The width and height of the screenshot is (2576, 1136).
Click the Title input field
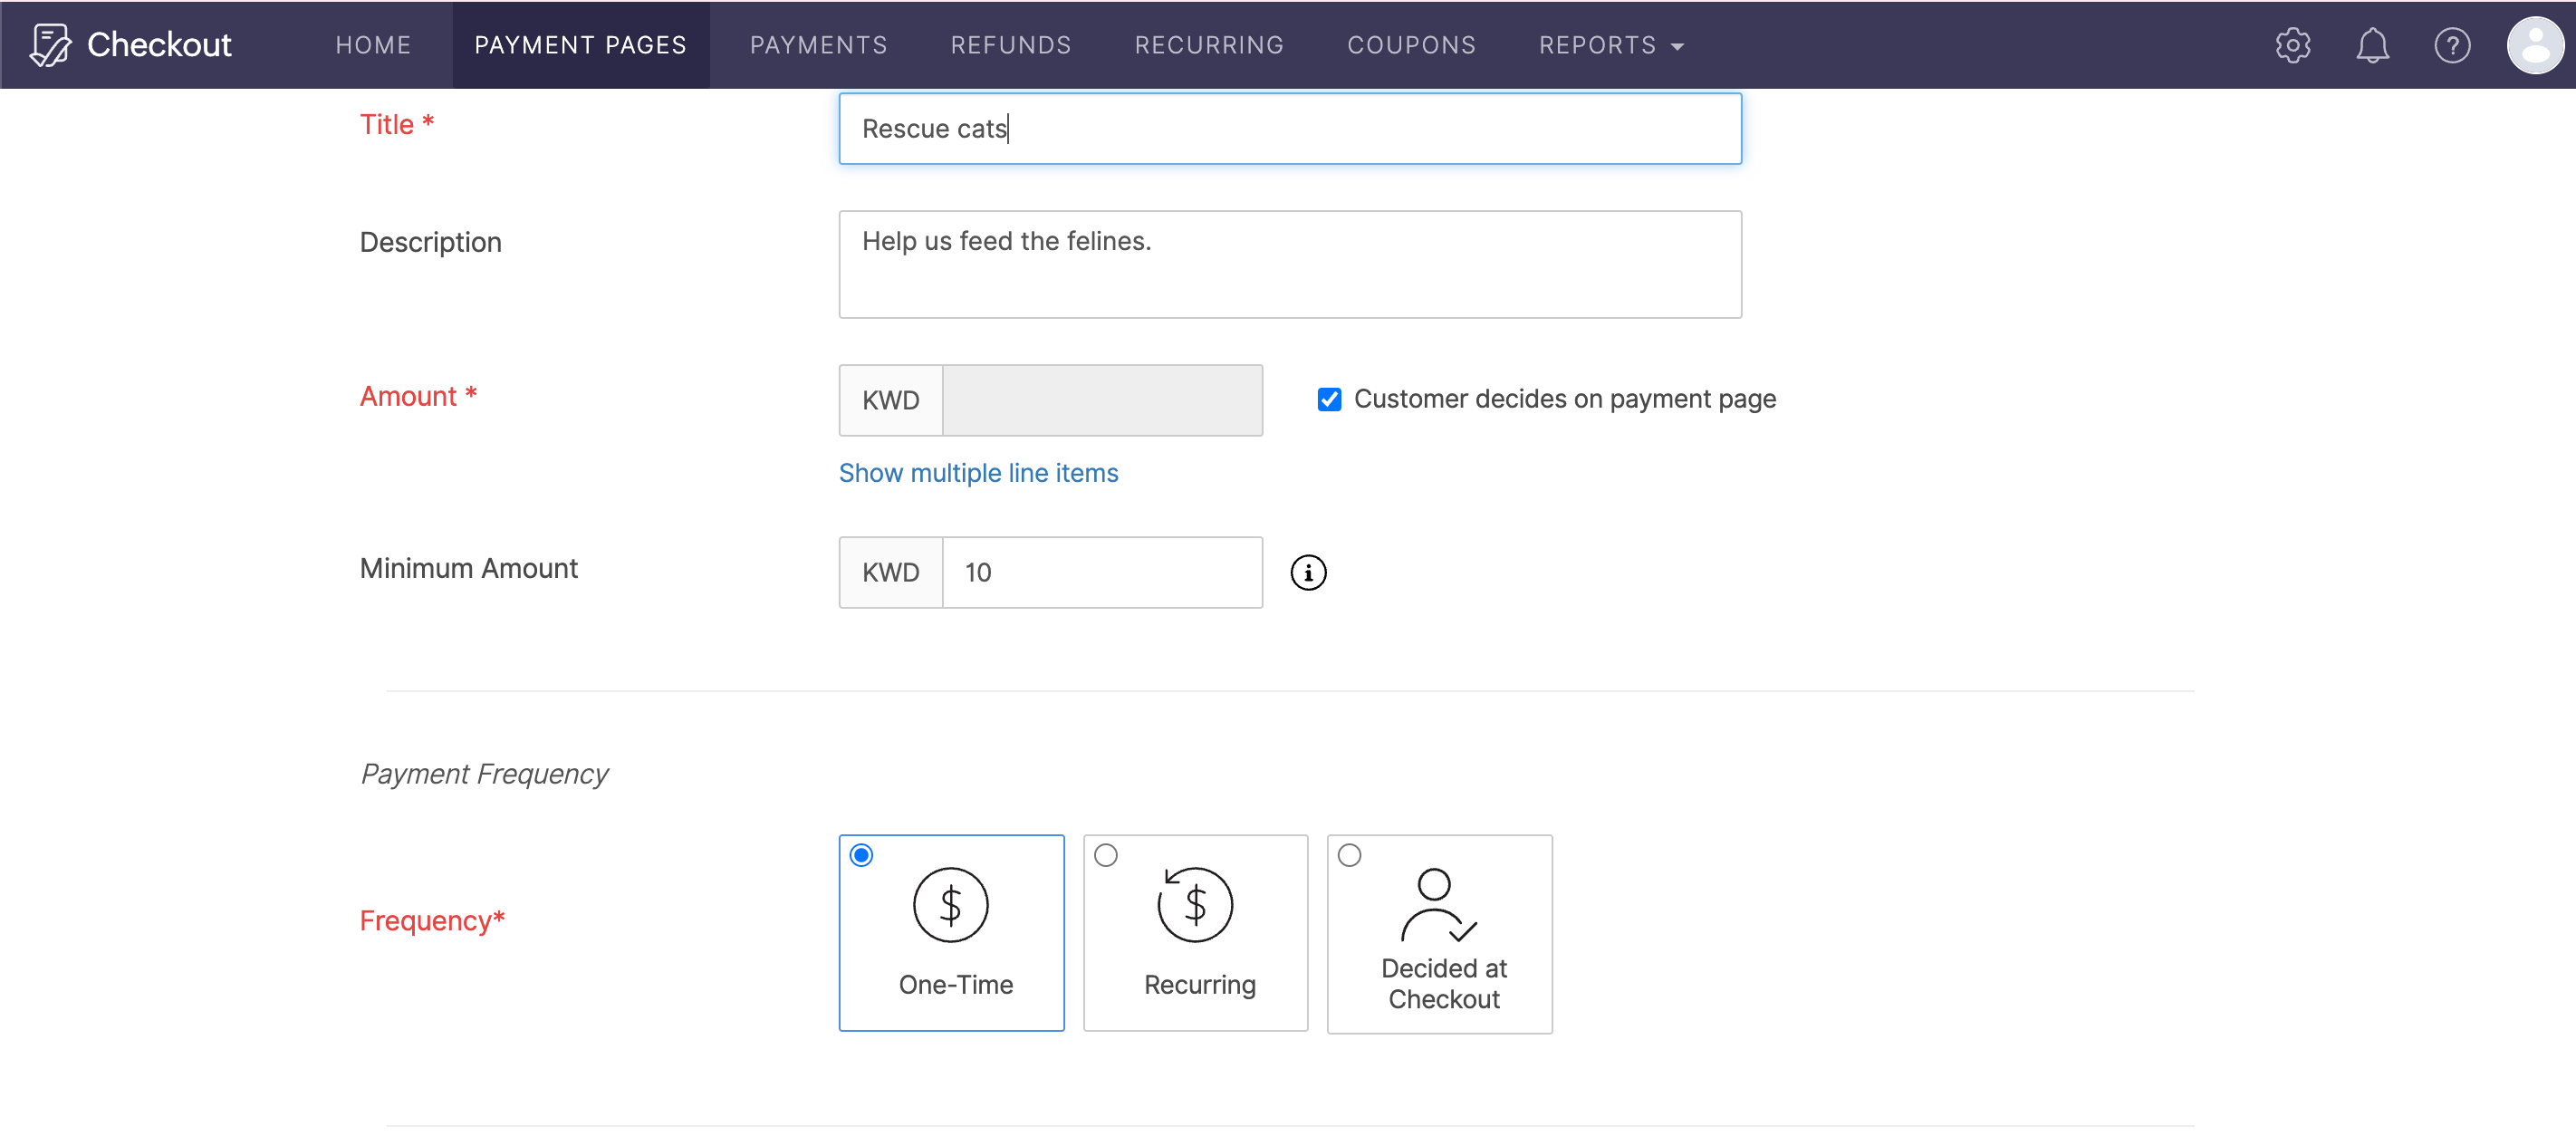tap(1288, 127)
